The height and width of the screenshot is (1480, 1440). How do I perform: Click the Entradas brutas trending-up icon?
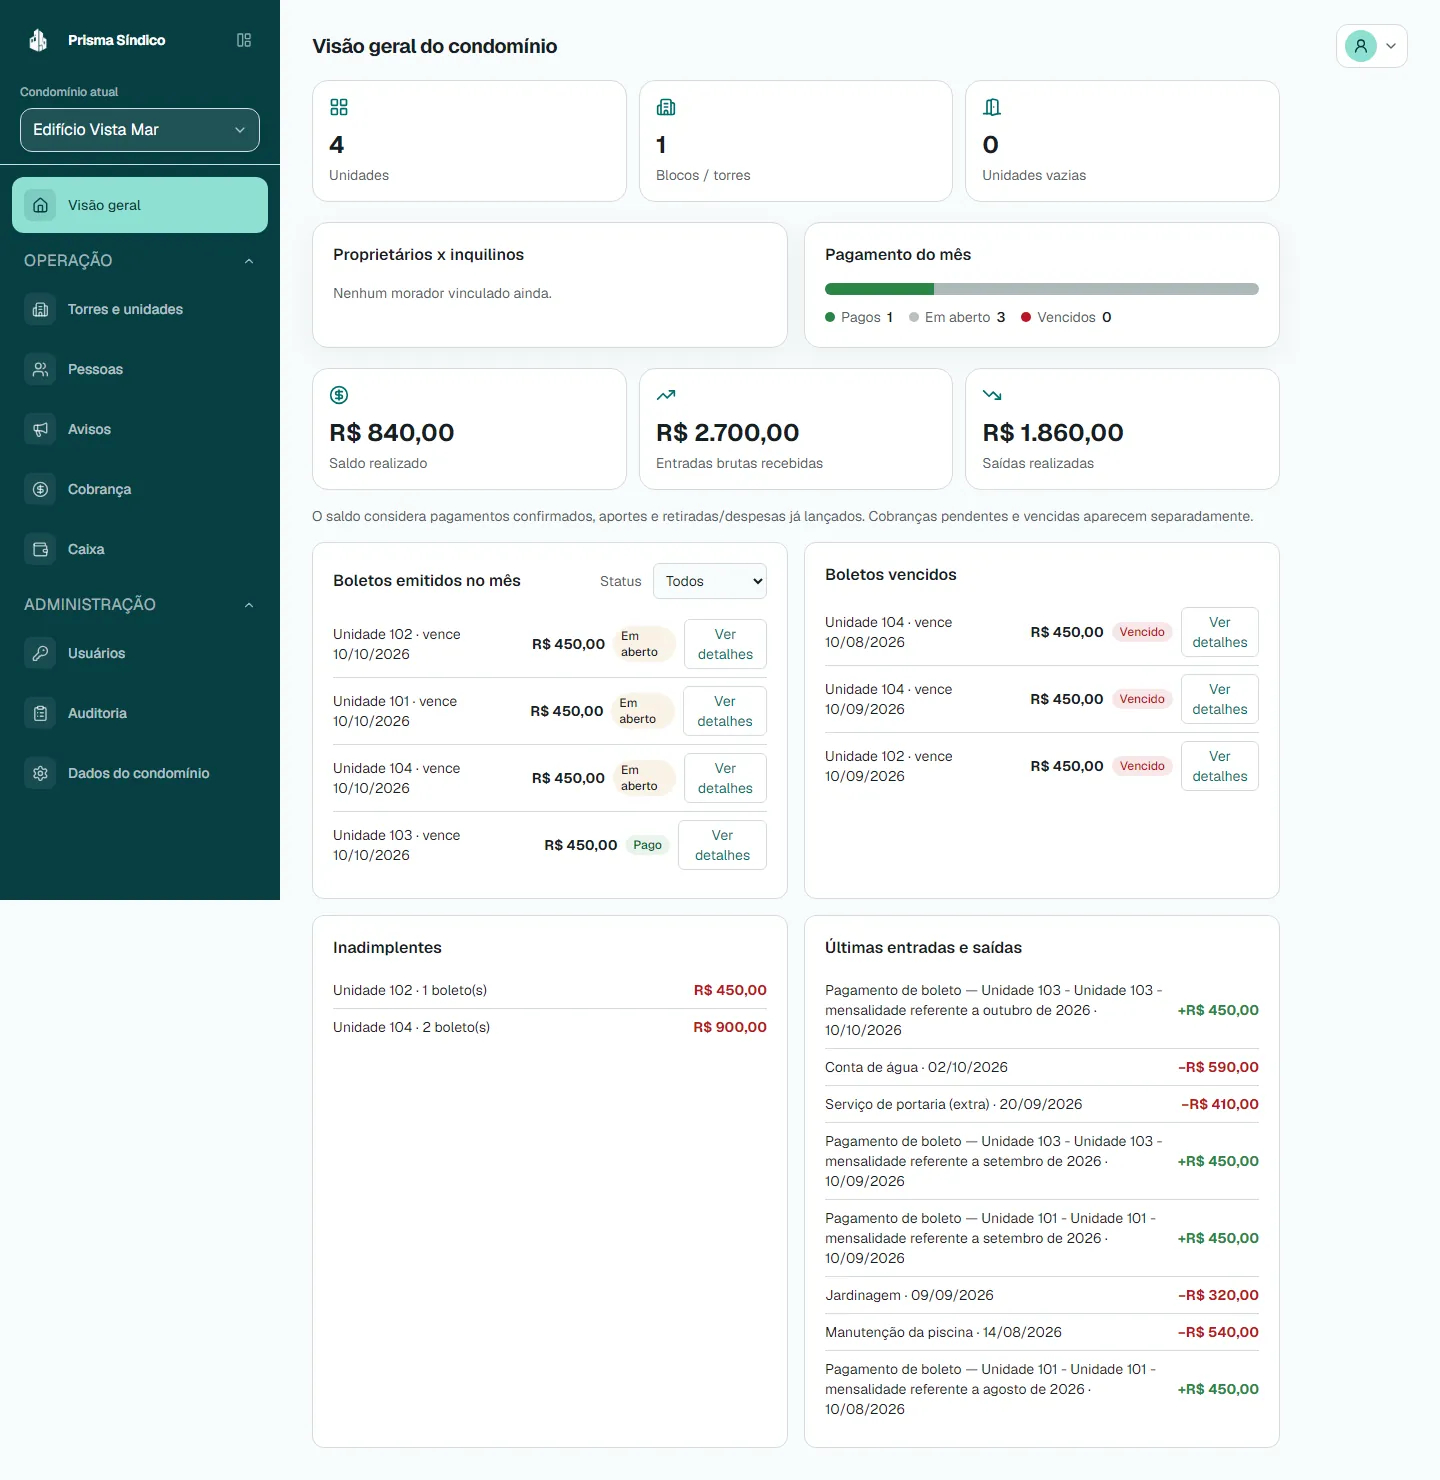666,395
